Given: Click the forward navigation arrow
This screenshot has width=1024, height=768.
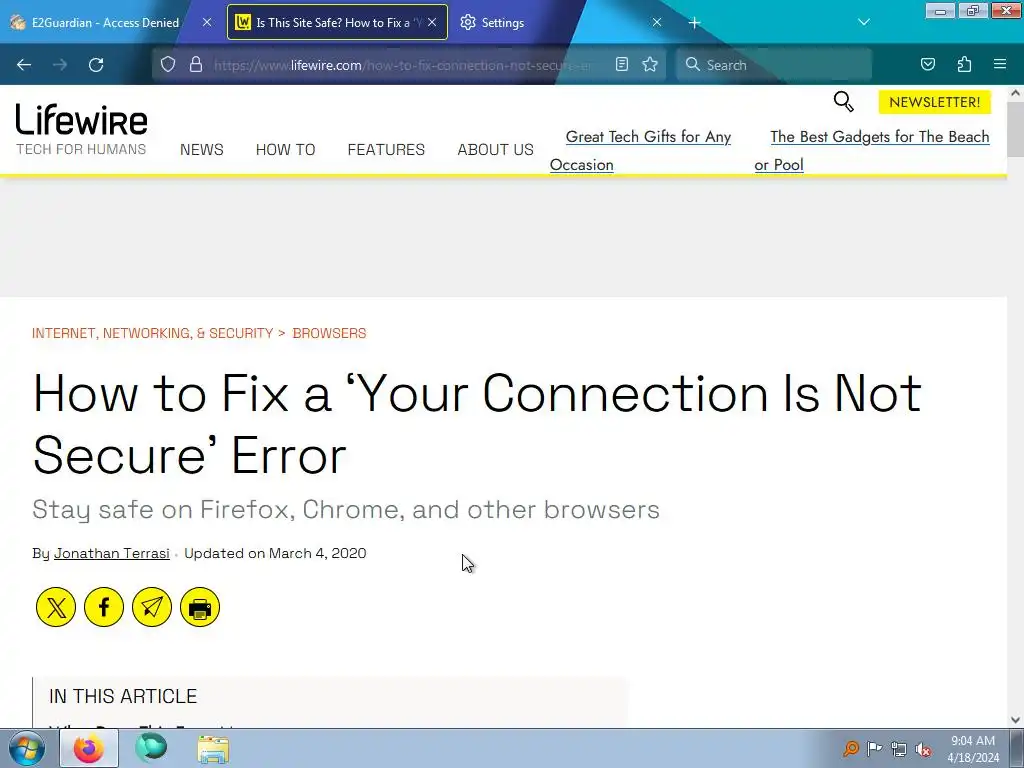Looking at the screenshot, I should (60, 65).
